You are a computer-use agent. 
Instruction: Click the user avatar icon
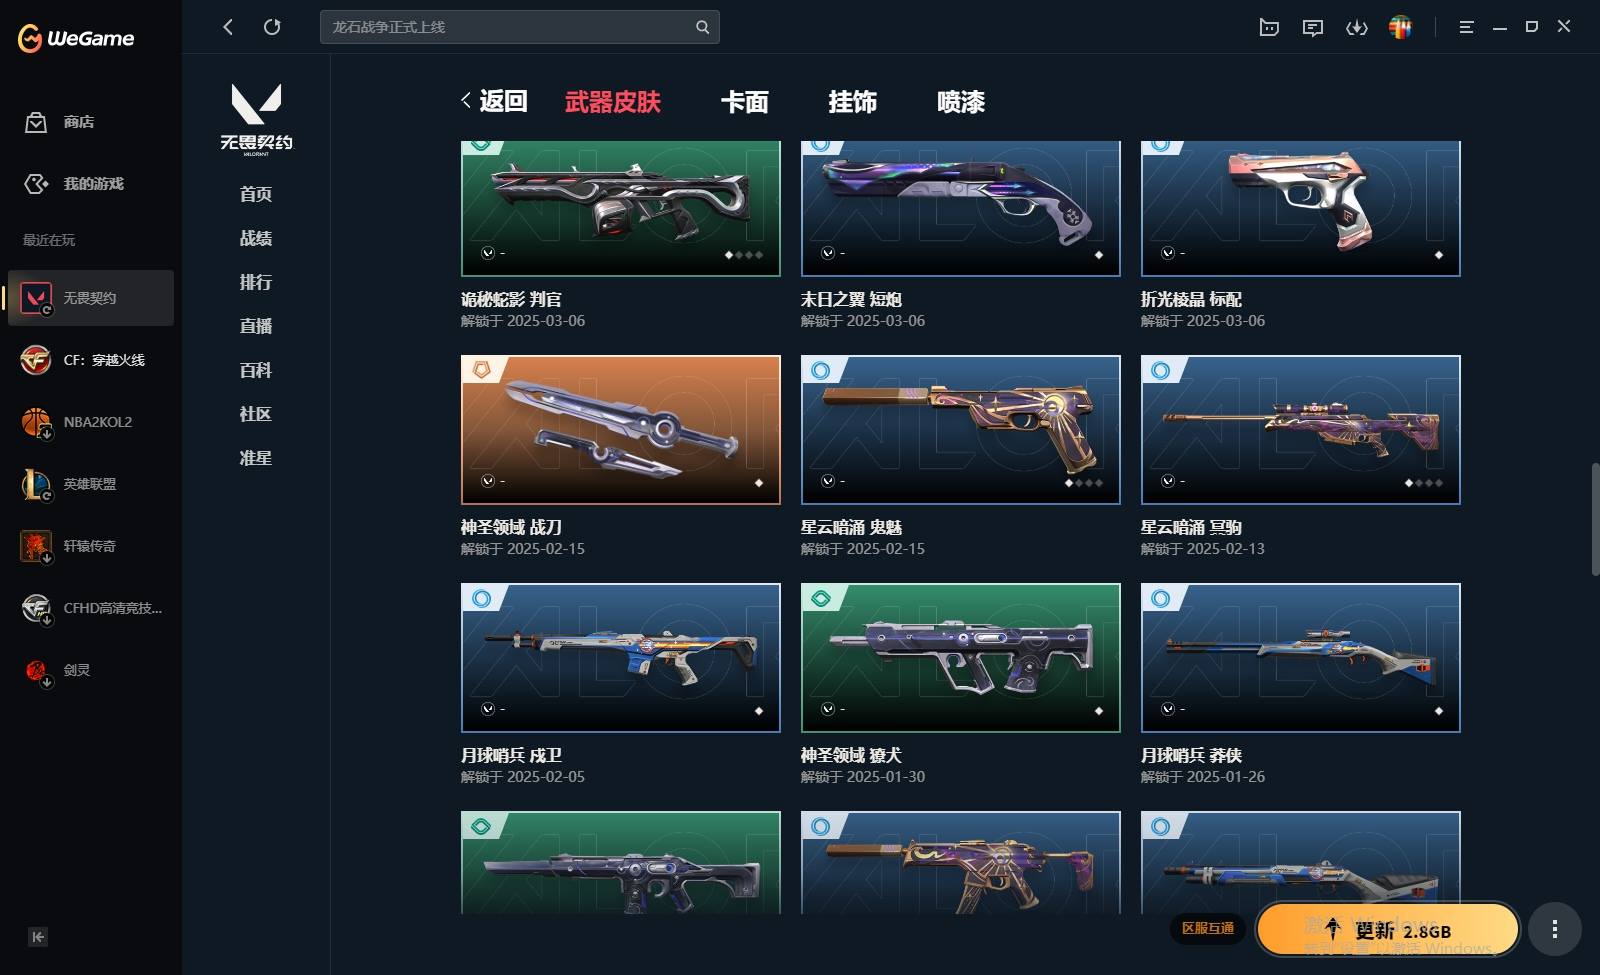point(1401,27)
